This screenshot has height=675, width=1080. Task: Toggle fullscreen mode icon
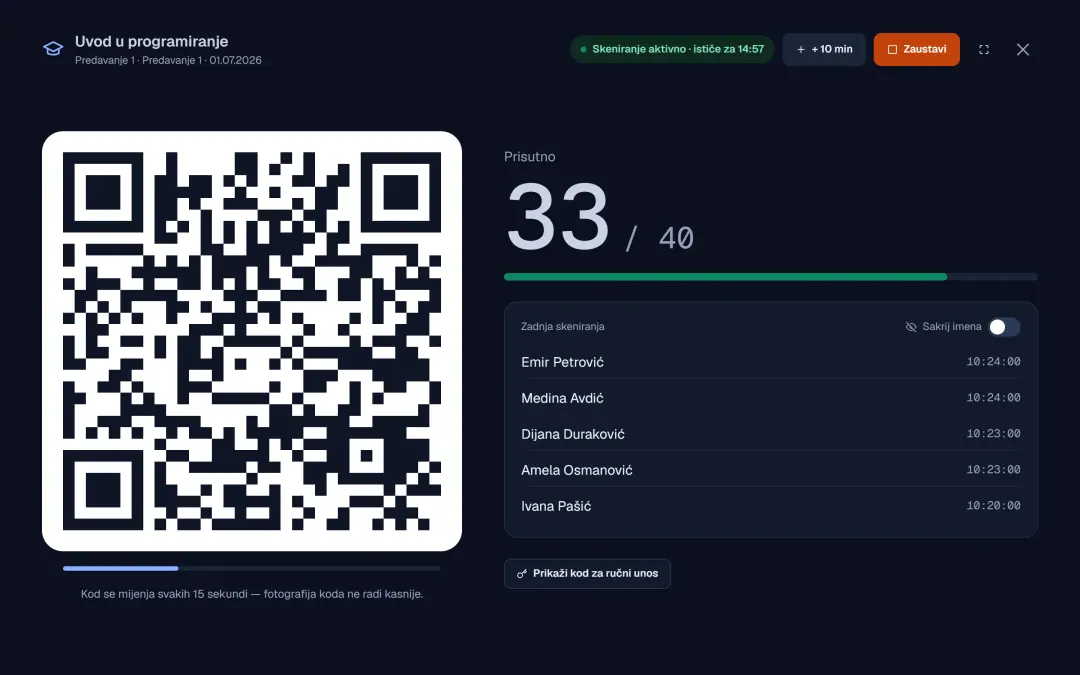point(984,50)
